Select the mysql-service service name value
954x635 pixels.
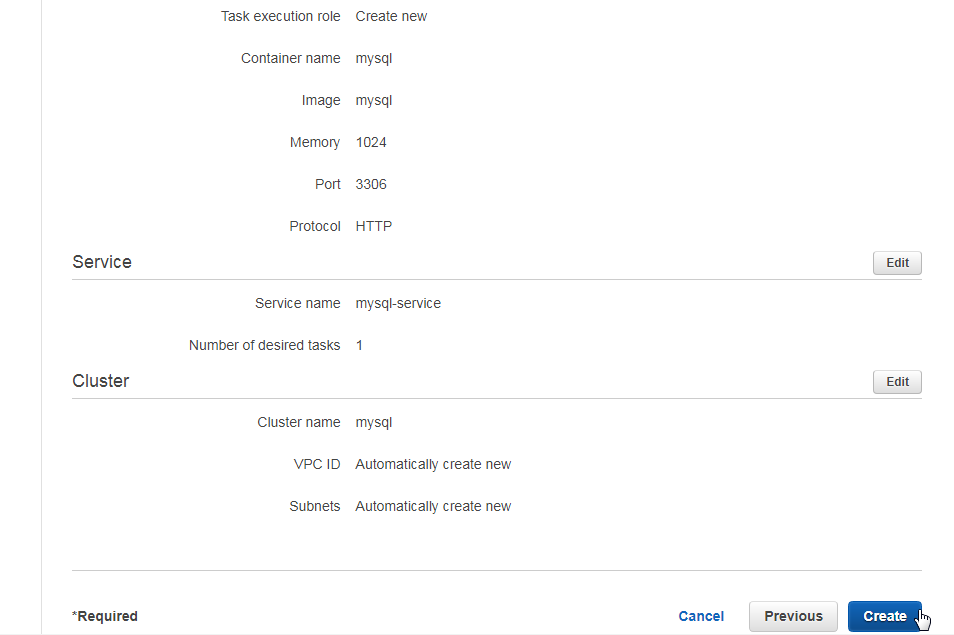point(398,303)
